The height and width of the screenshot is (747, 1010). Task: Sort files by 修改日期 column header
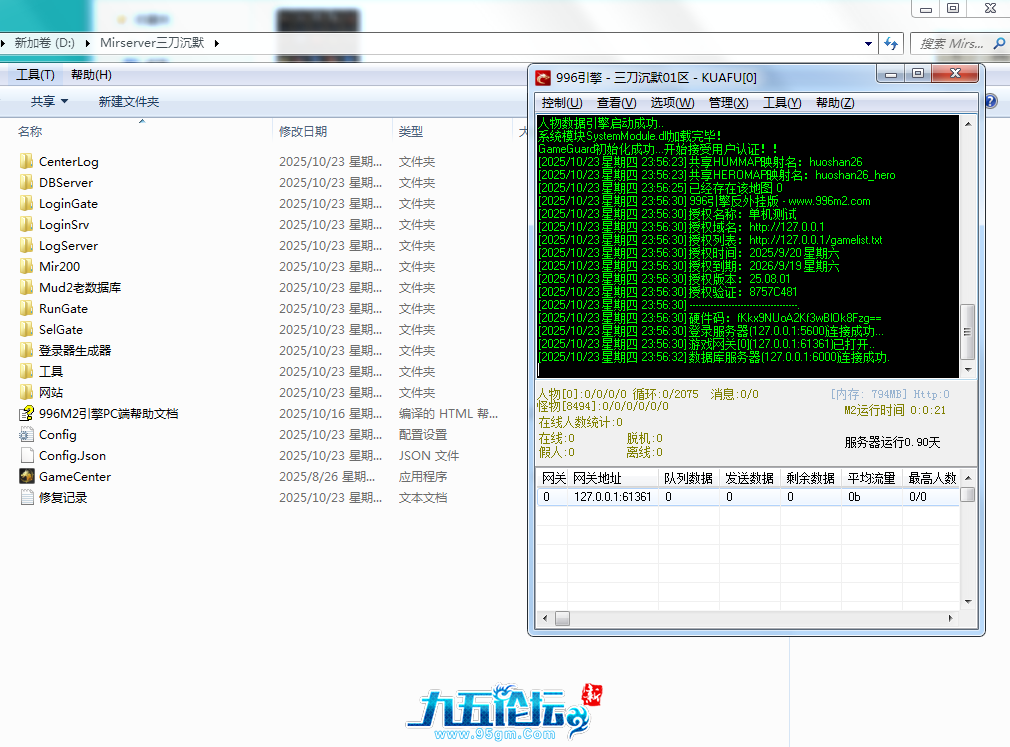[x=303, y=131]
